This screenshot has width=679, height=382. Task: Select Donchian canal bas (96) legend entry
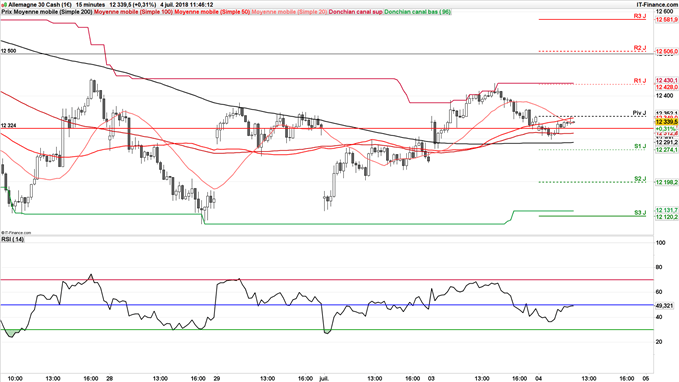417,12
